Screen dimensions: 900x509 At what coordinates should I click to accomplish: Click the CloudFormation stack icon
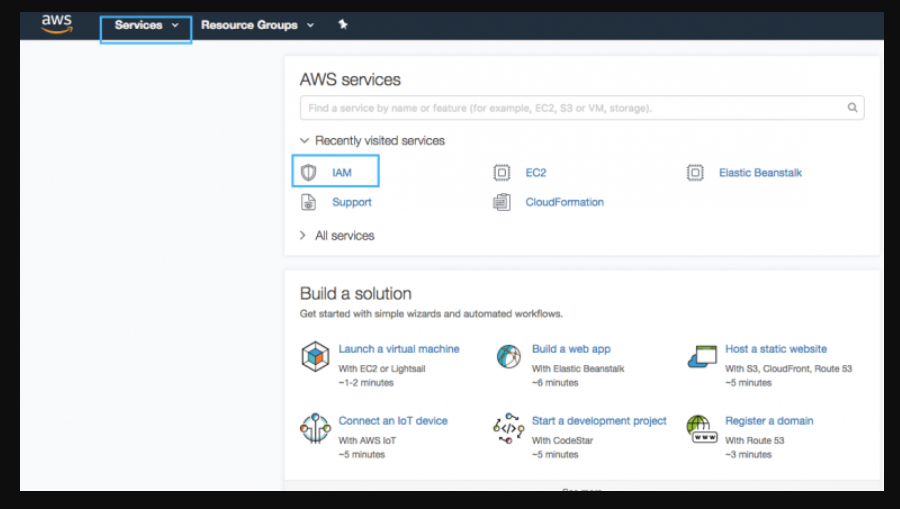[x=502, y=202]
